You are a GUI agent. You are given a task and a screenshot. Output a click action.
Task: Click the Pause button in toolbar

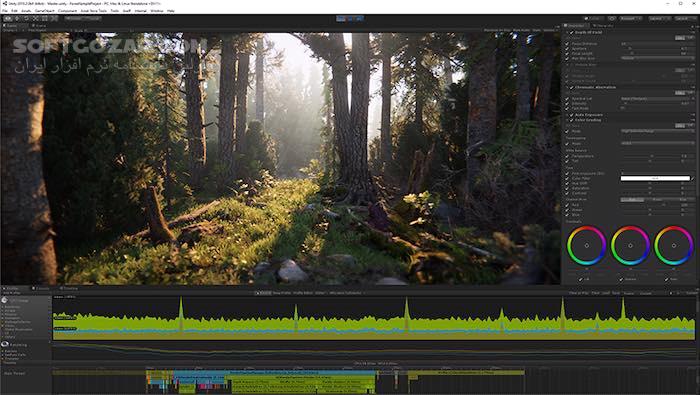pyautogui.click(x=350, y=18)
